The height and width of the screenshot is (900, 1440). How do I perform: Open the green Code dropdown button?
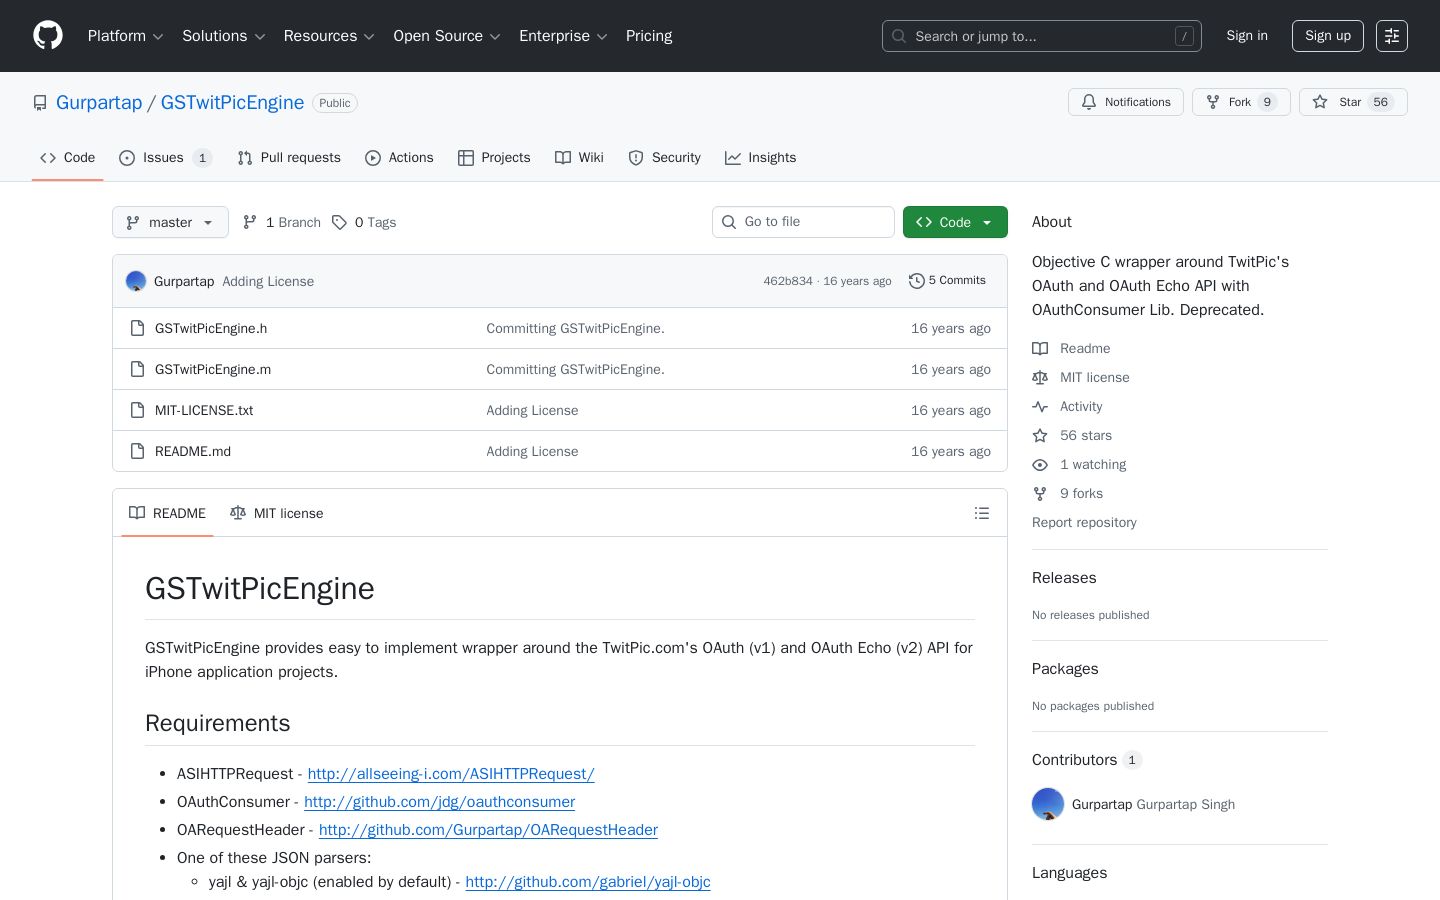[955, 222]
